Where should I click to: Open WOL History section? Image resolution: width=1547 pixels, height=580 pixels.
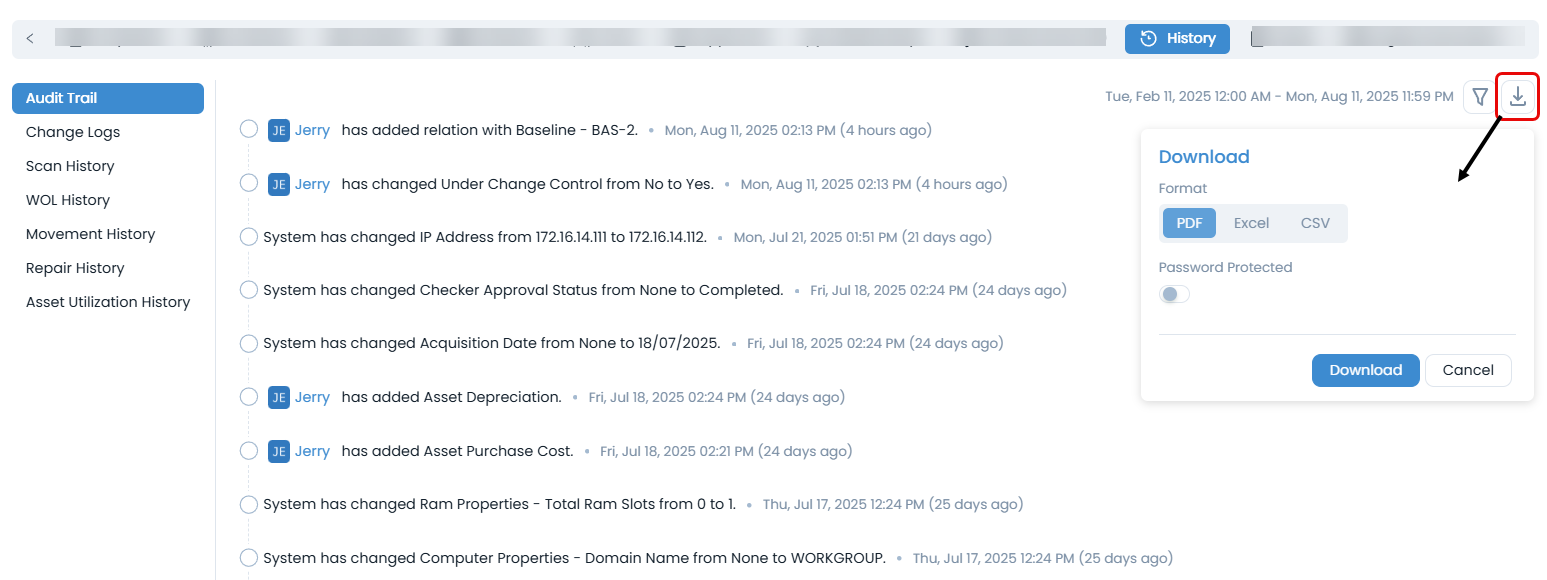tap(68, 200)
